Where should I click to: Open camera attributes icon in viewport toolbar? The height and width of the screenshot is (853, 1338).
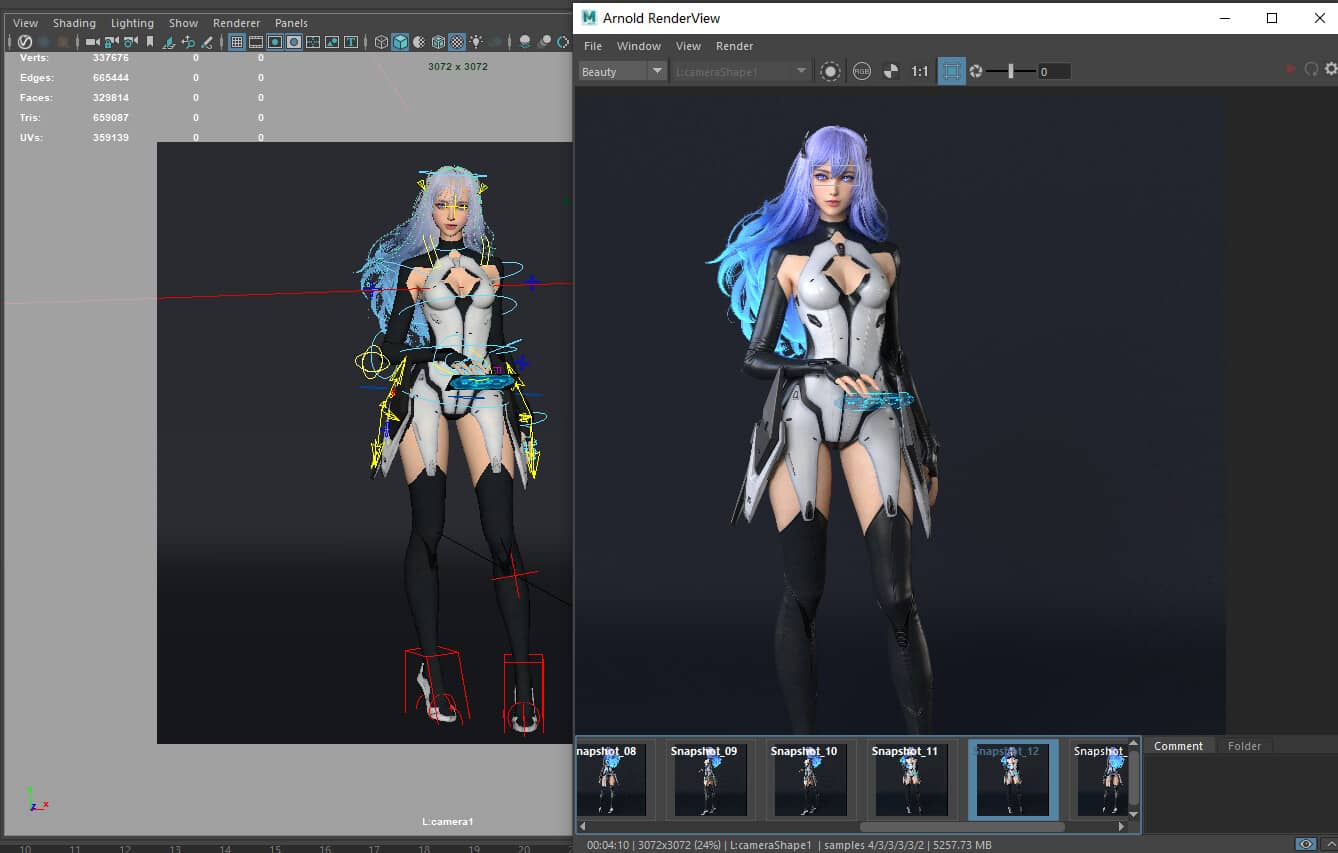click(130, 42)
